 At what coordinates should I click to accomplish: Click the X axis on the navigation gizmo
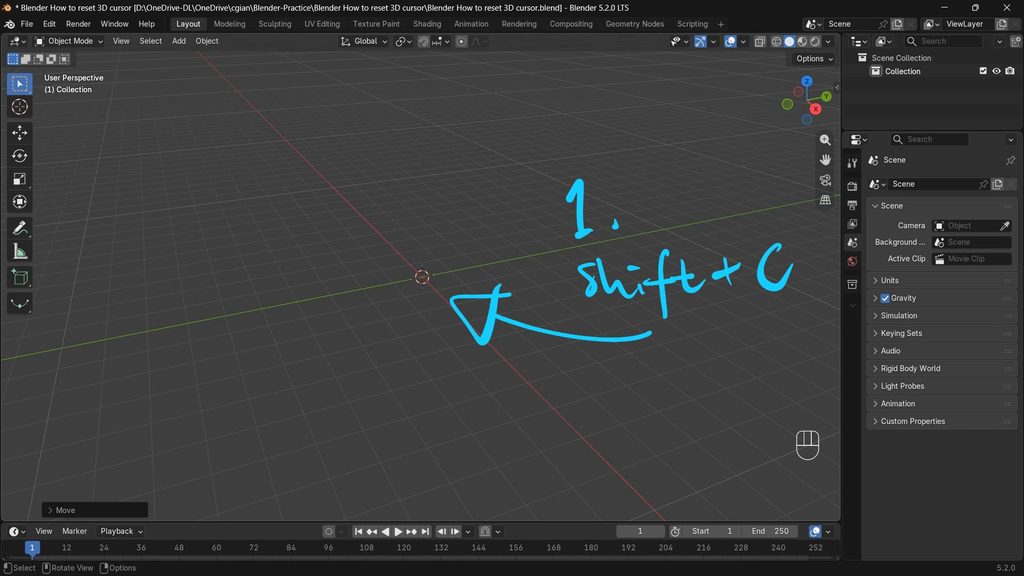tap(816, 109)
